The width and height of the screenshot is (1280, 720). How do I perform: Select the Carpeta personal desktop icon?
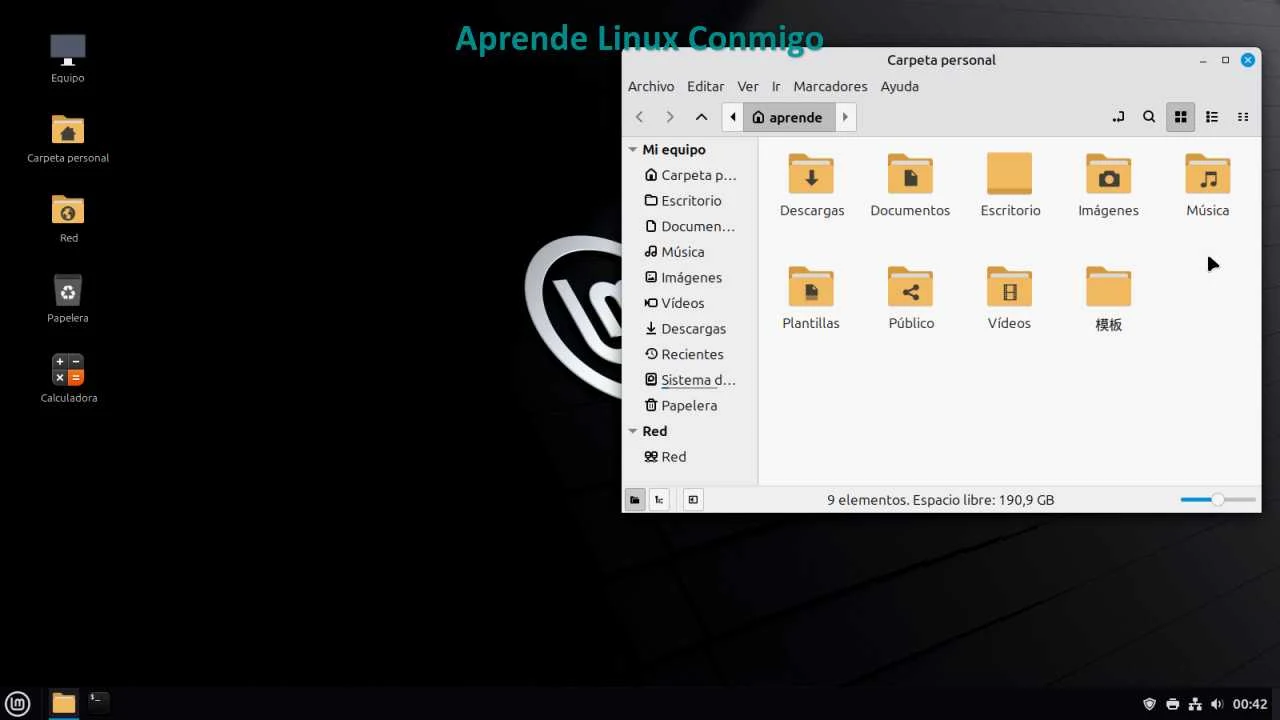tap(68, 129)
